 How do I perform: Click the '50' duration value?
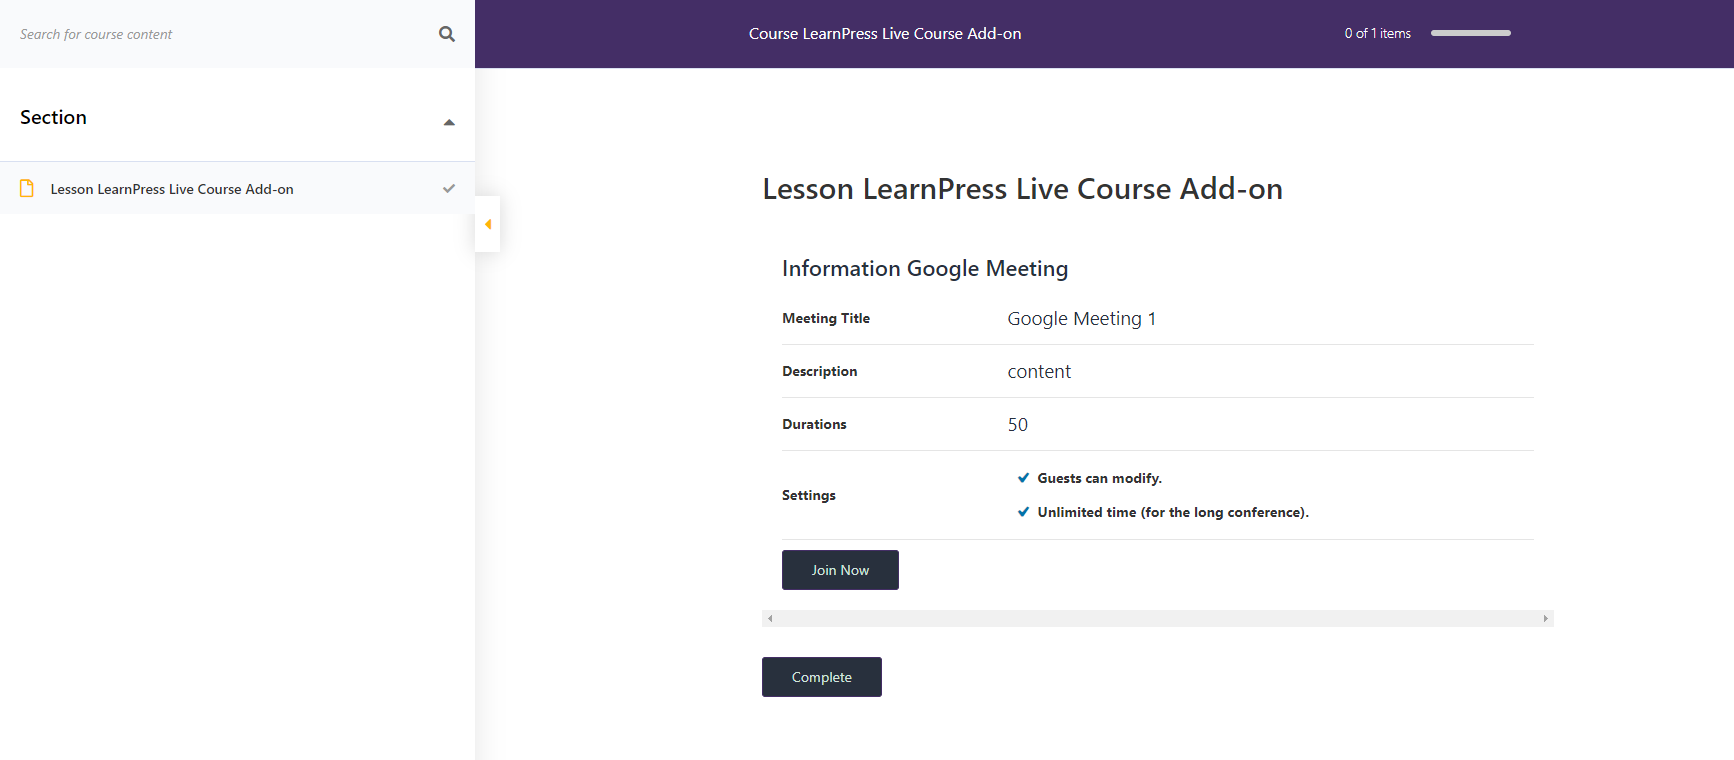(1017, 424)
